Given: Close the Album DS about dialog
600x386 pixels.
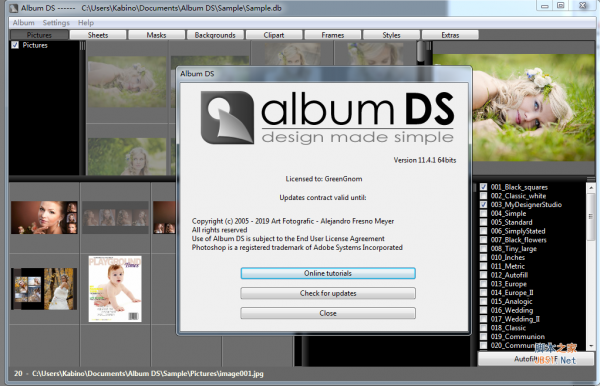Looking at the screenshot, I should 328,313.
